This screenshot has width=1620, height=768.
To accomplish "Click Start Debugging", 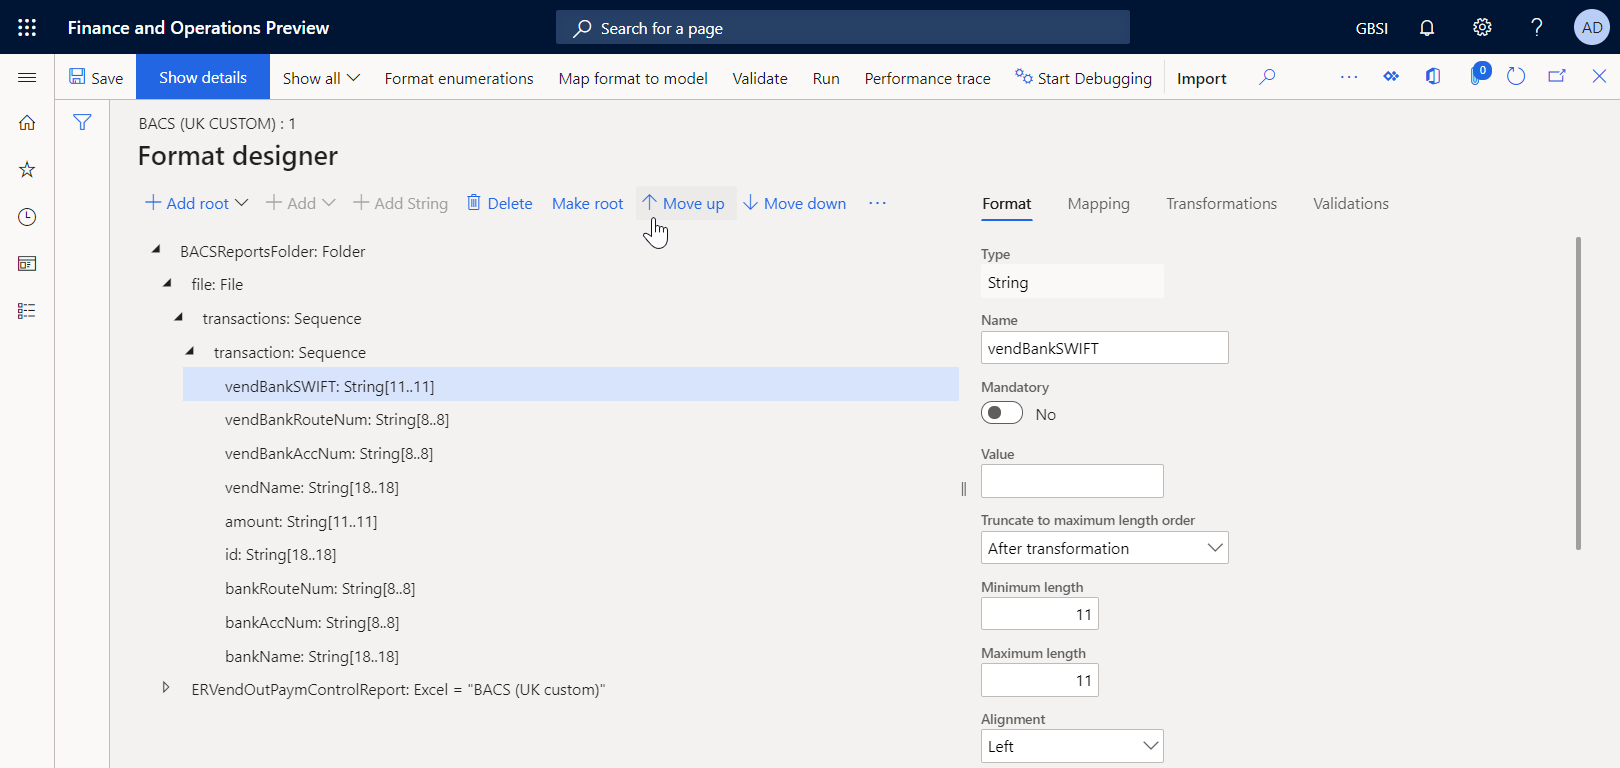I will pyautogui.click(x=1083, y=78).
